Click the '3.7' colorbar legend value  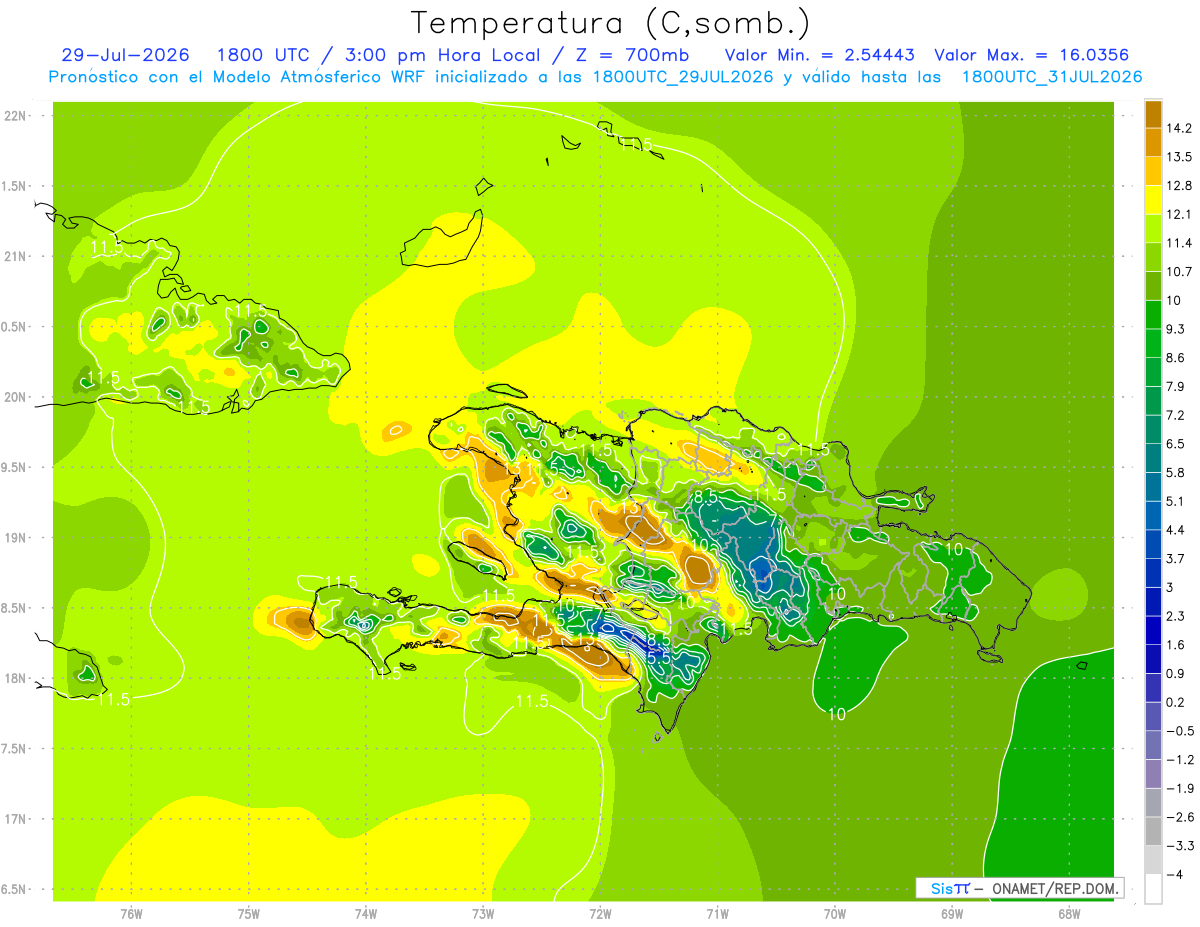[x=1175, y=559]
